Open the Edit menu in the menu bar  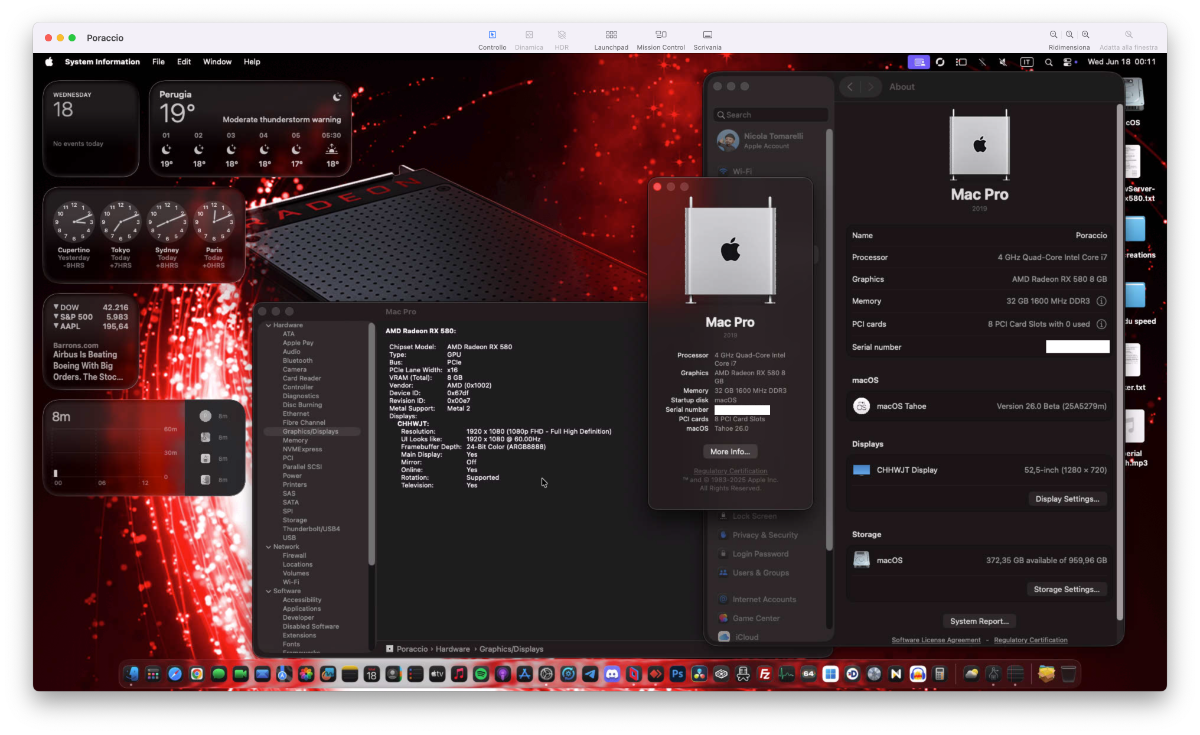coord(184,62)
